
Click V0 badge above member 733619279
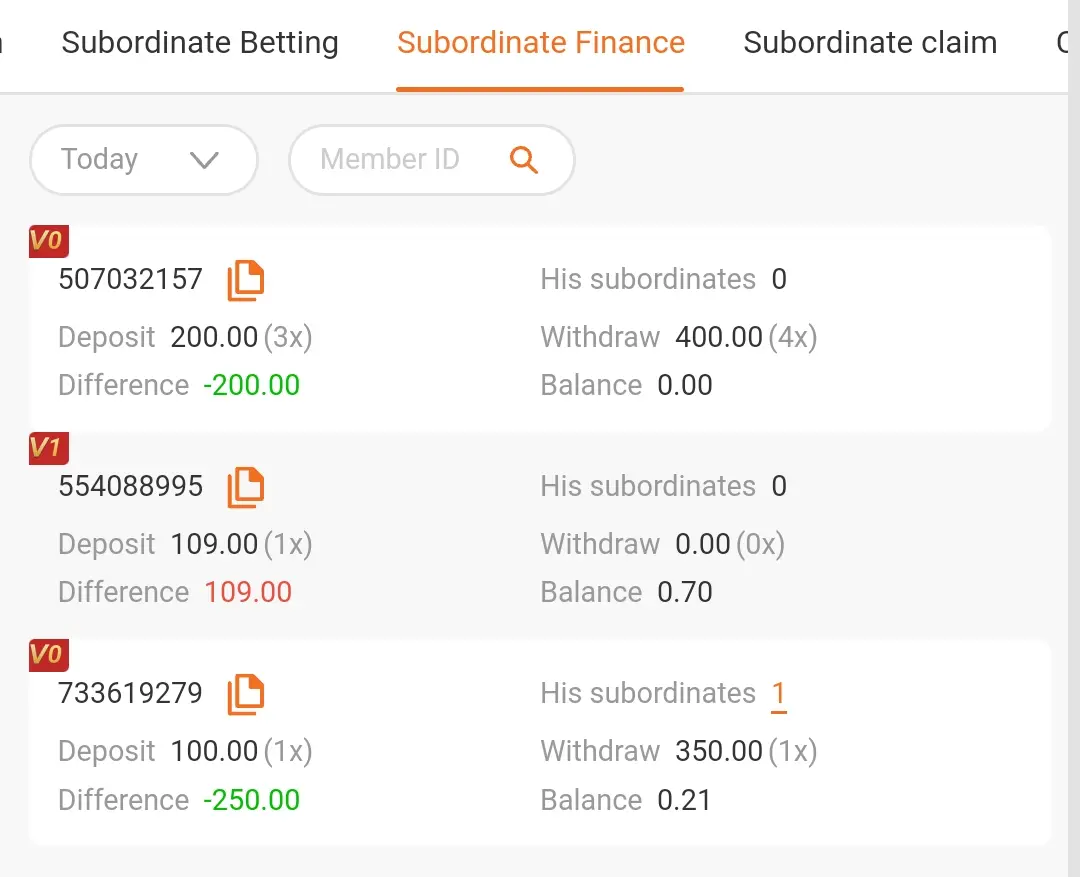click(x=49, y=654)
